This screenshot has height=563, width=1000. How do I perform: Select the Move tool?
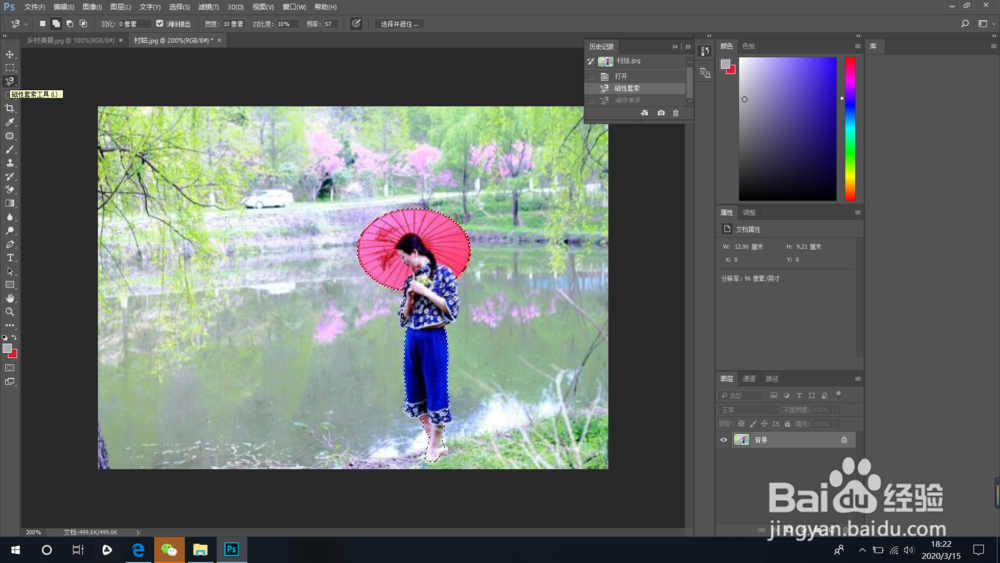point(10,54)
